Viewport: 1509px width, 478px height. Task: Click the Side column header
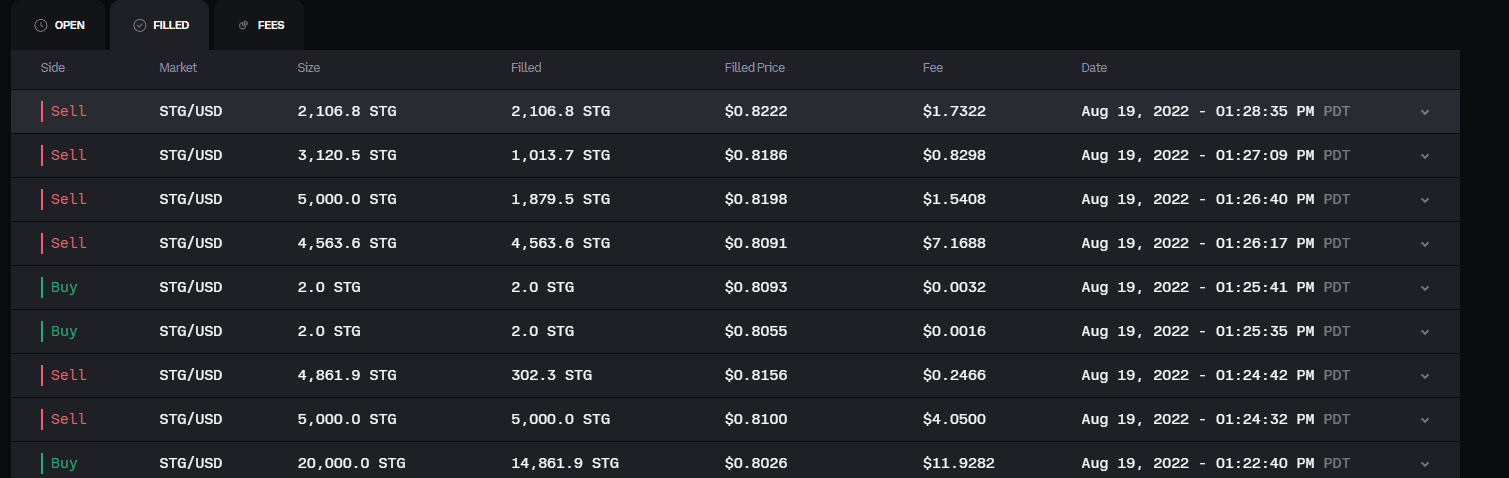pyautogui.click(x=53, y=68)
